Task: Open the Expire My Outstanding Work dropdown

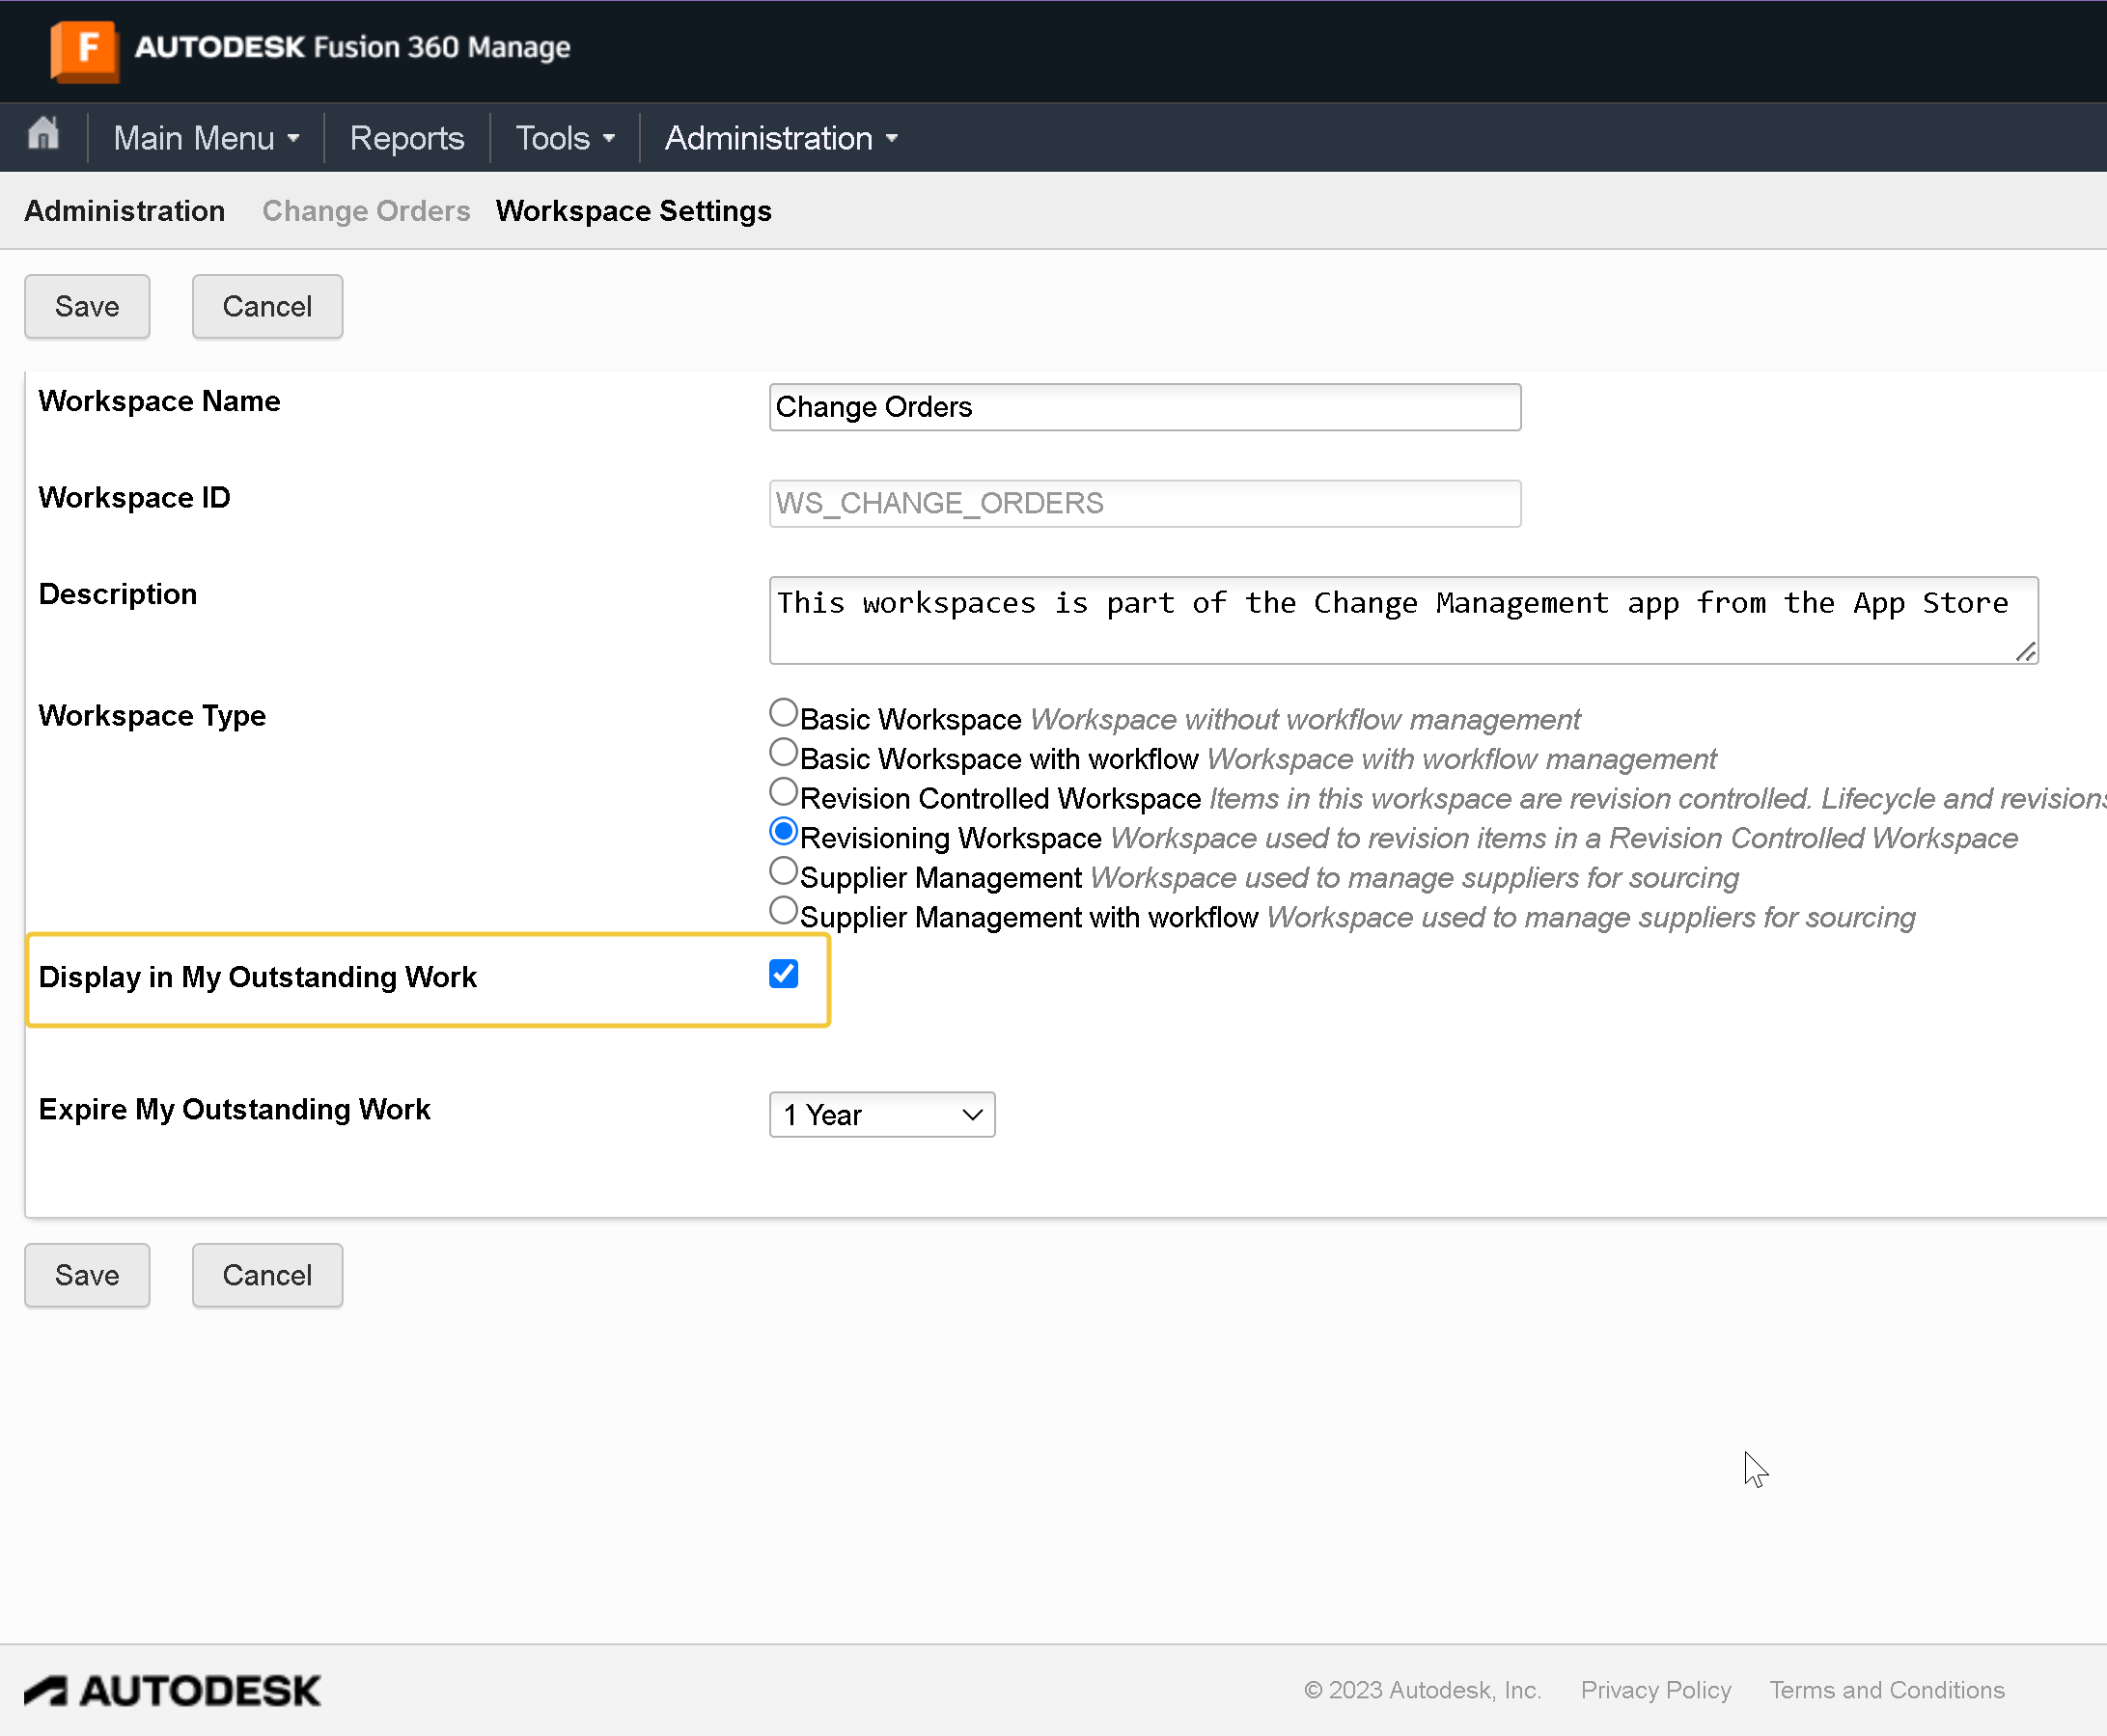Action: pos(881,1114)
